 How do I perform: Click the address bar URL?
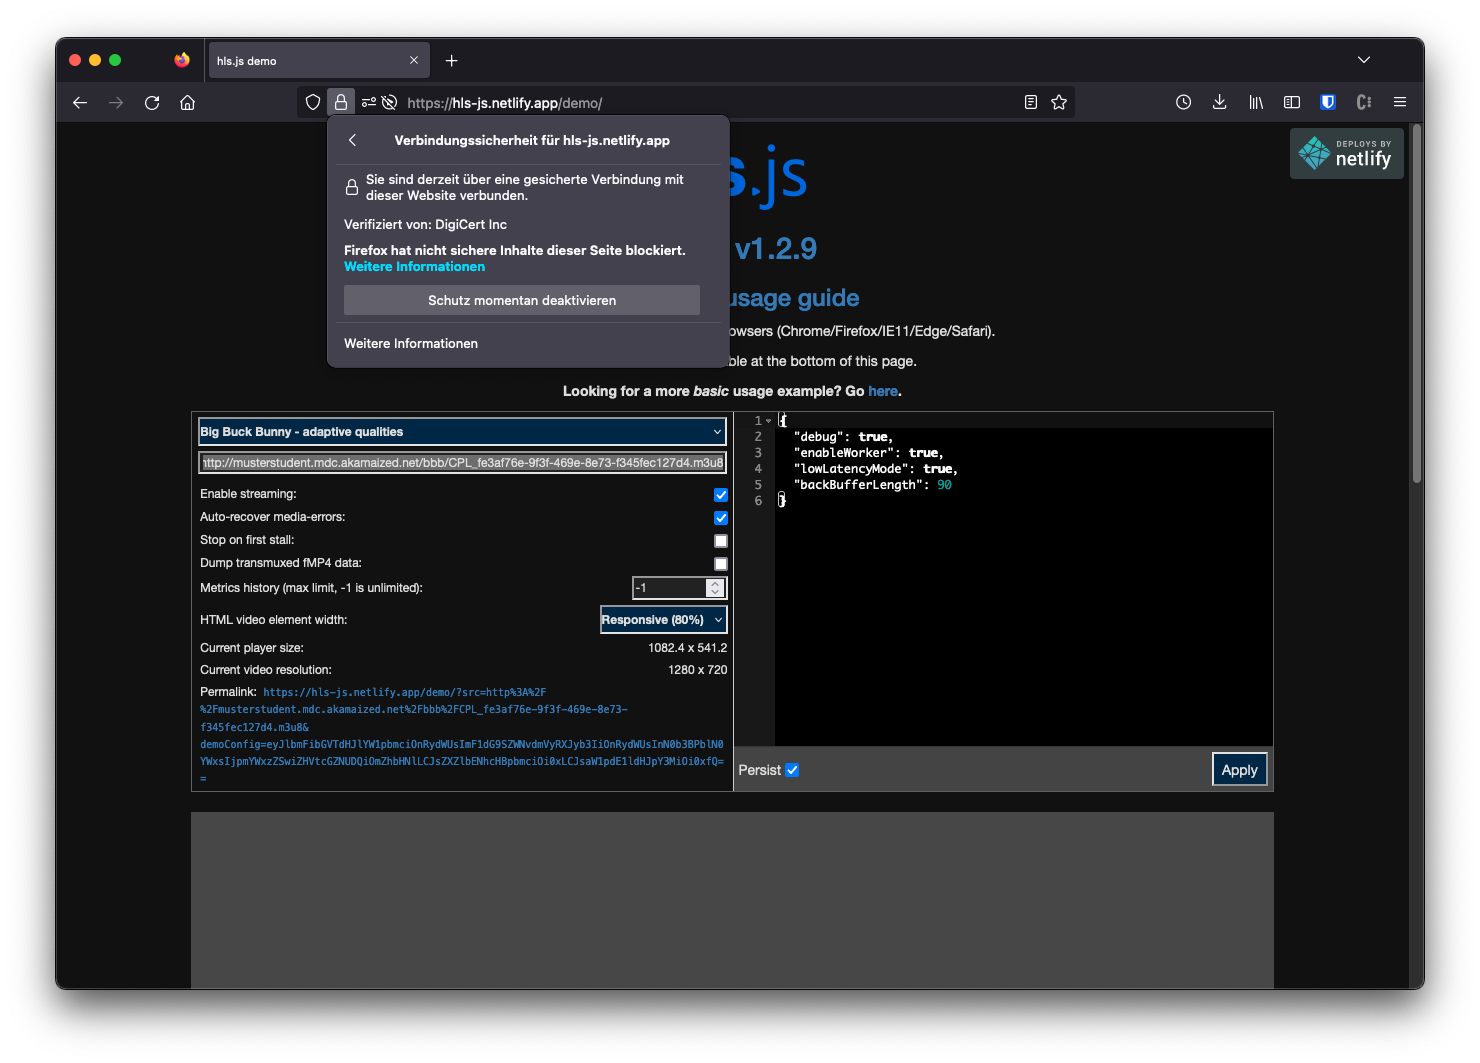click(504, 103)
